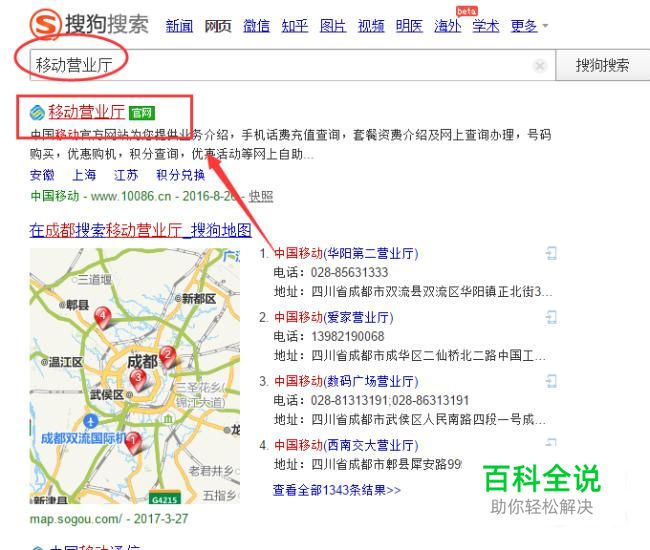This screenshot has width=650, height=550.
Task: Open the 安徽 sublink
Action: 42,175
